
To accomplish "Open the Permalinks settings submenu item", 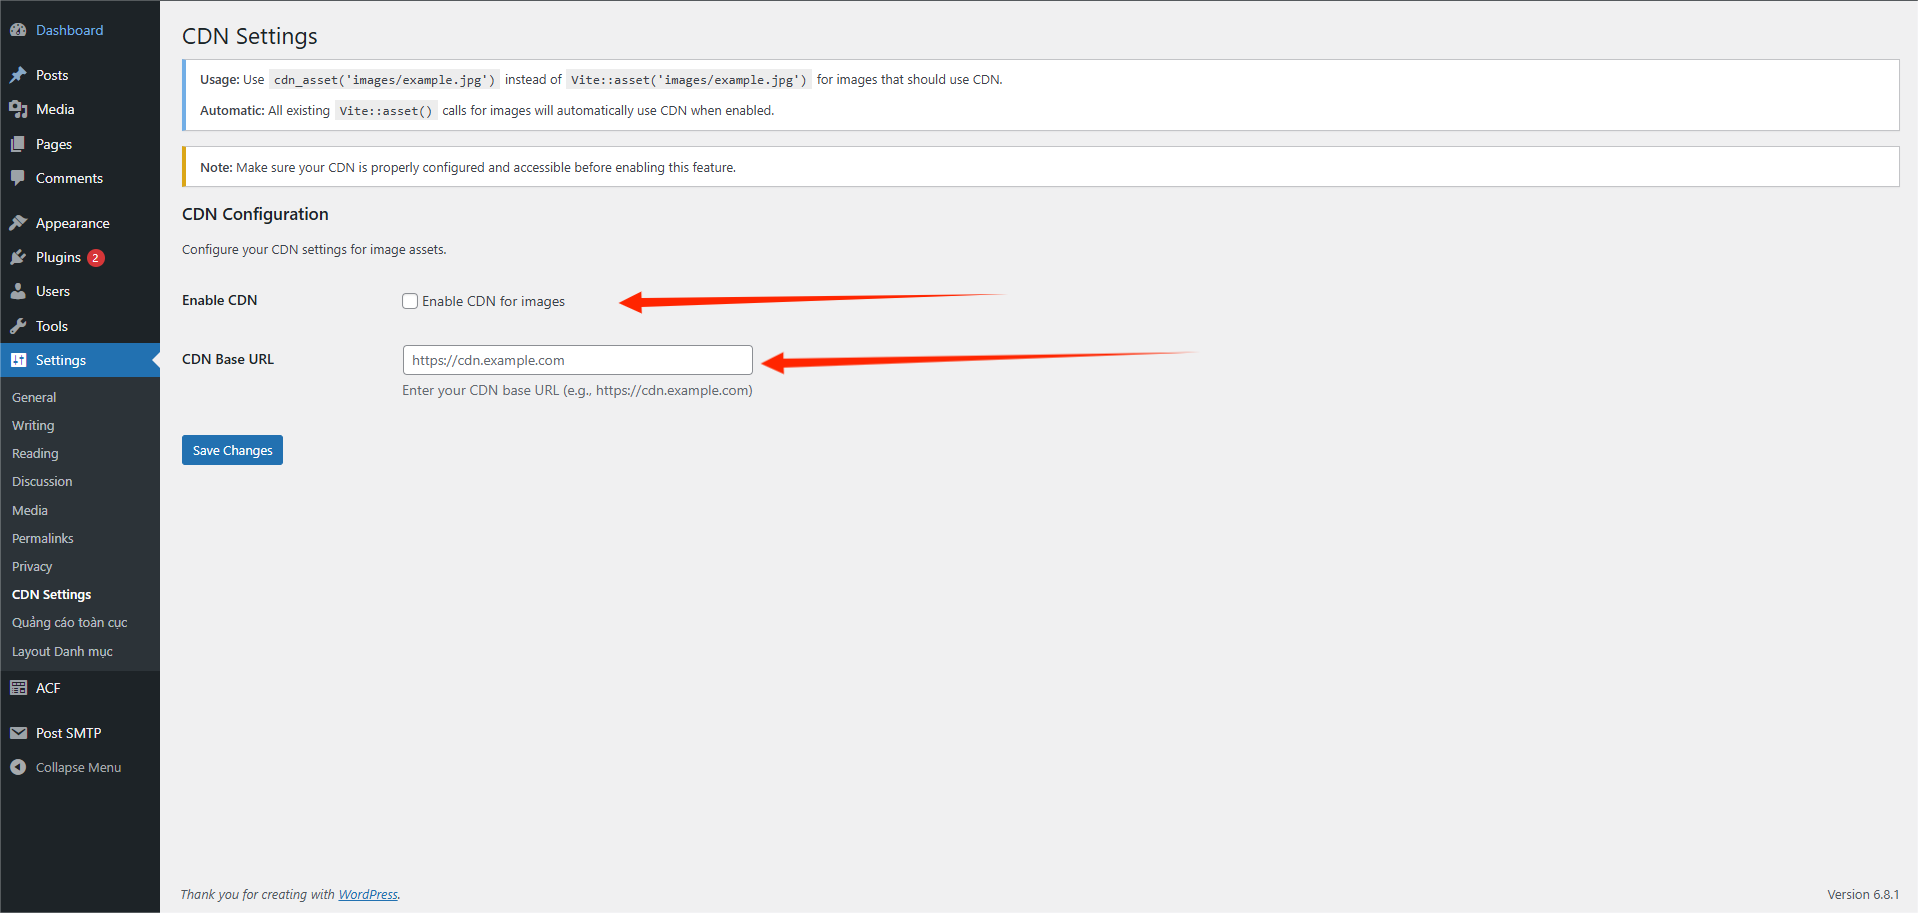I will [x=43, y=538].
